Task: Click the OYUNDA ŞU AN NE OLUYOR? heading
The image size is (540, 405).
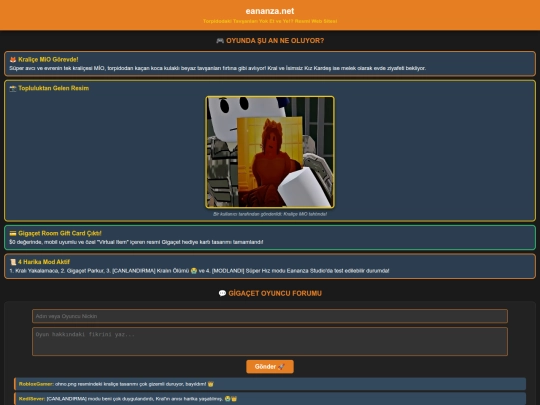Action: pyautogui.click(x=275, y=41)
